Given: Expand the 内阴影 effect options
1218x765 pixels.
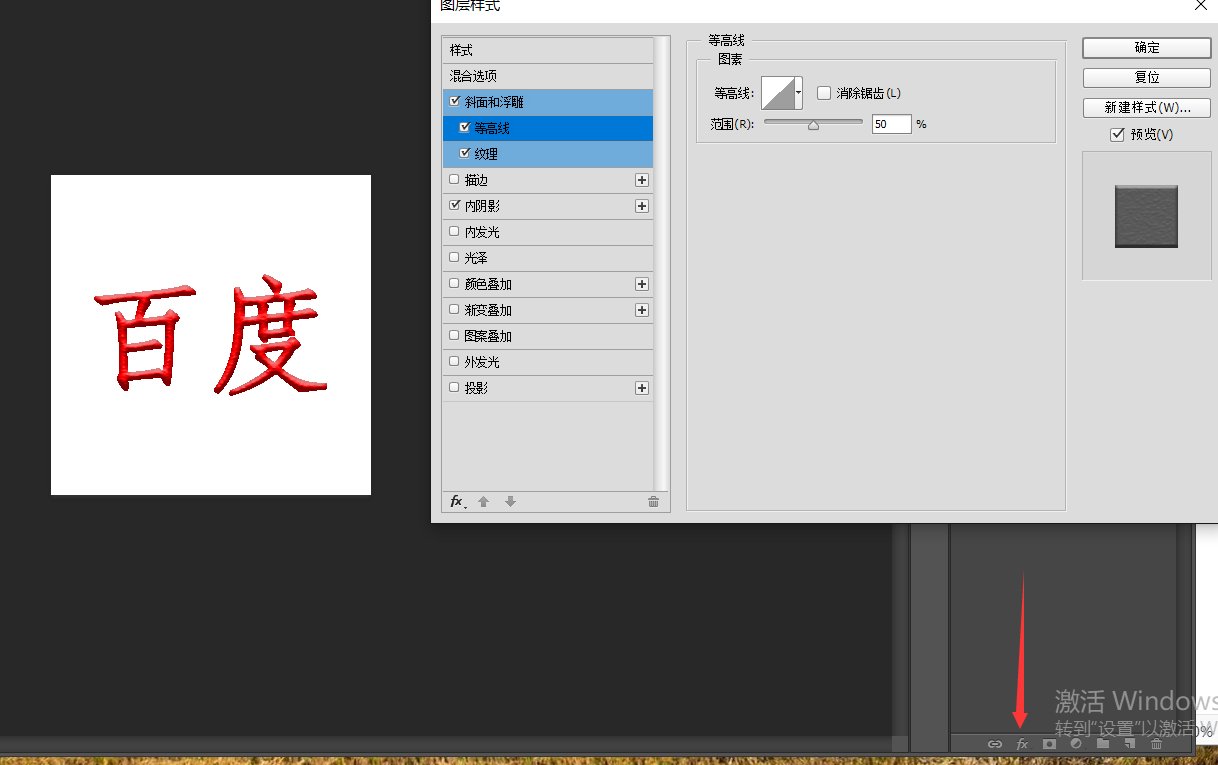Looking at the screenshot, I should (x=641, y=206).
